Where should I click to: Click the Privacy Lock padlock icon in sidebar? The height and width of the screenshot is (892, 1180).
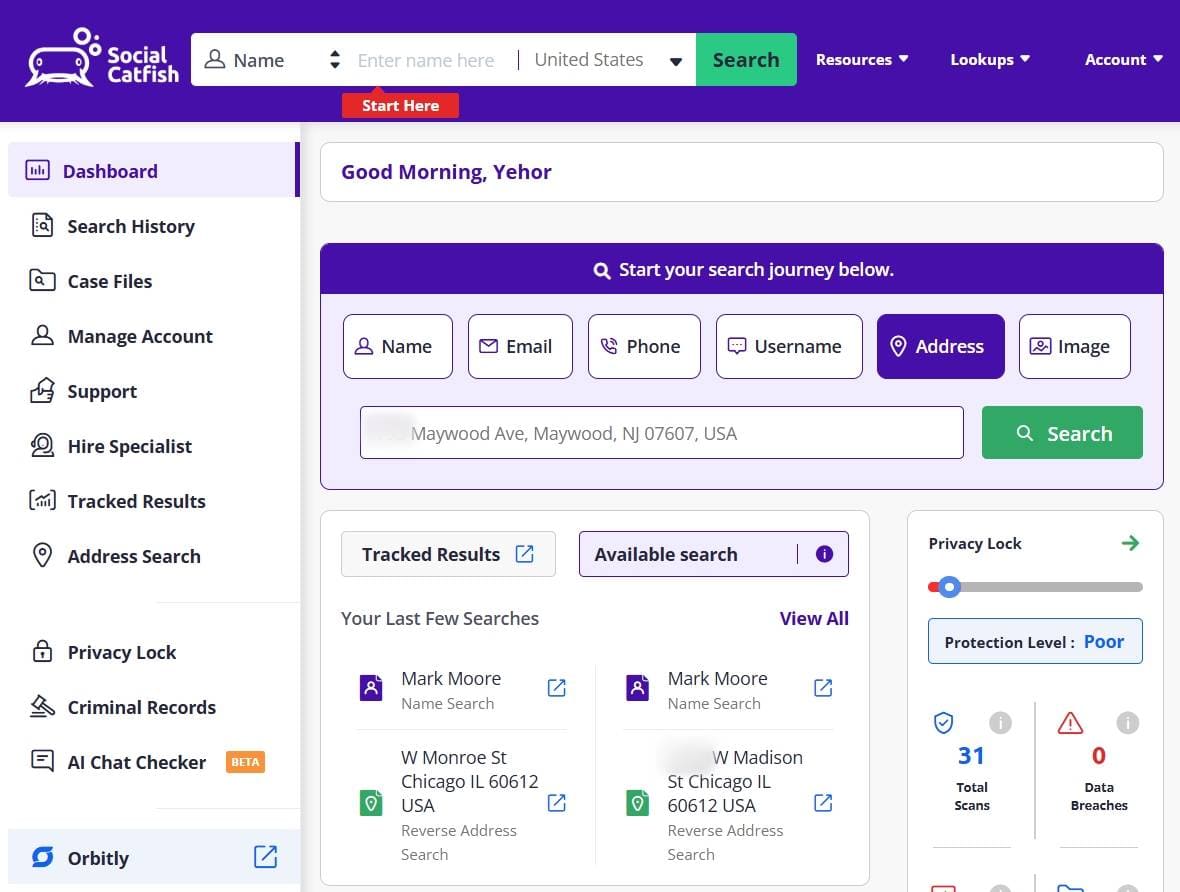(42, 650)
